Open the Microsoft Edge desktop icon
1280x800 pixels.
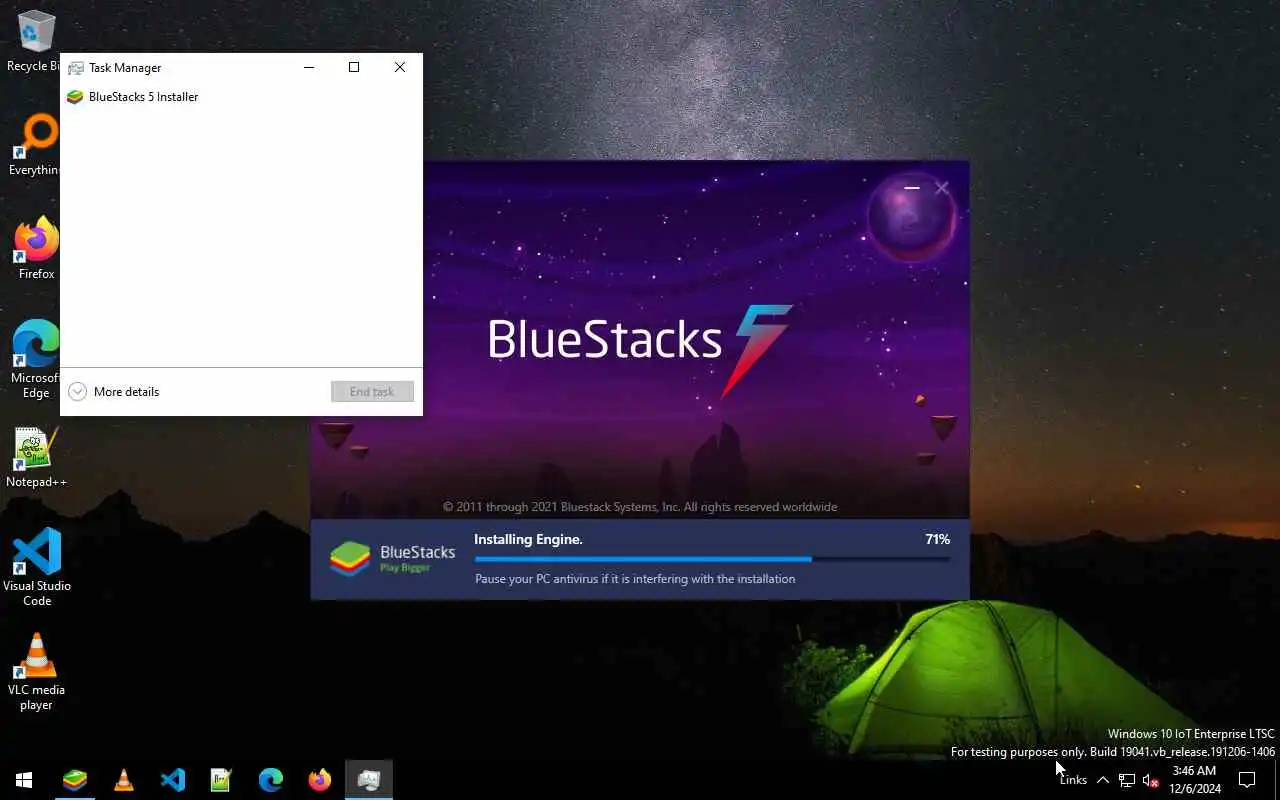click(36, 359)
